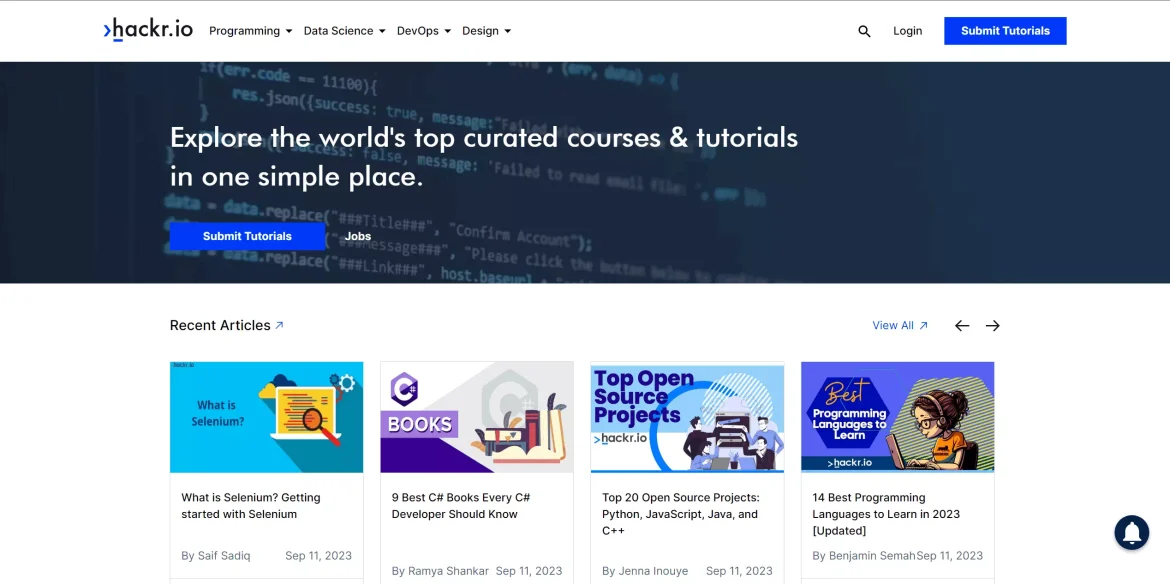Viewport: 1170px width, 584px height.
Task: Open 'What is Selenium? Getting started' article title
Action: point(251,506)
